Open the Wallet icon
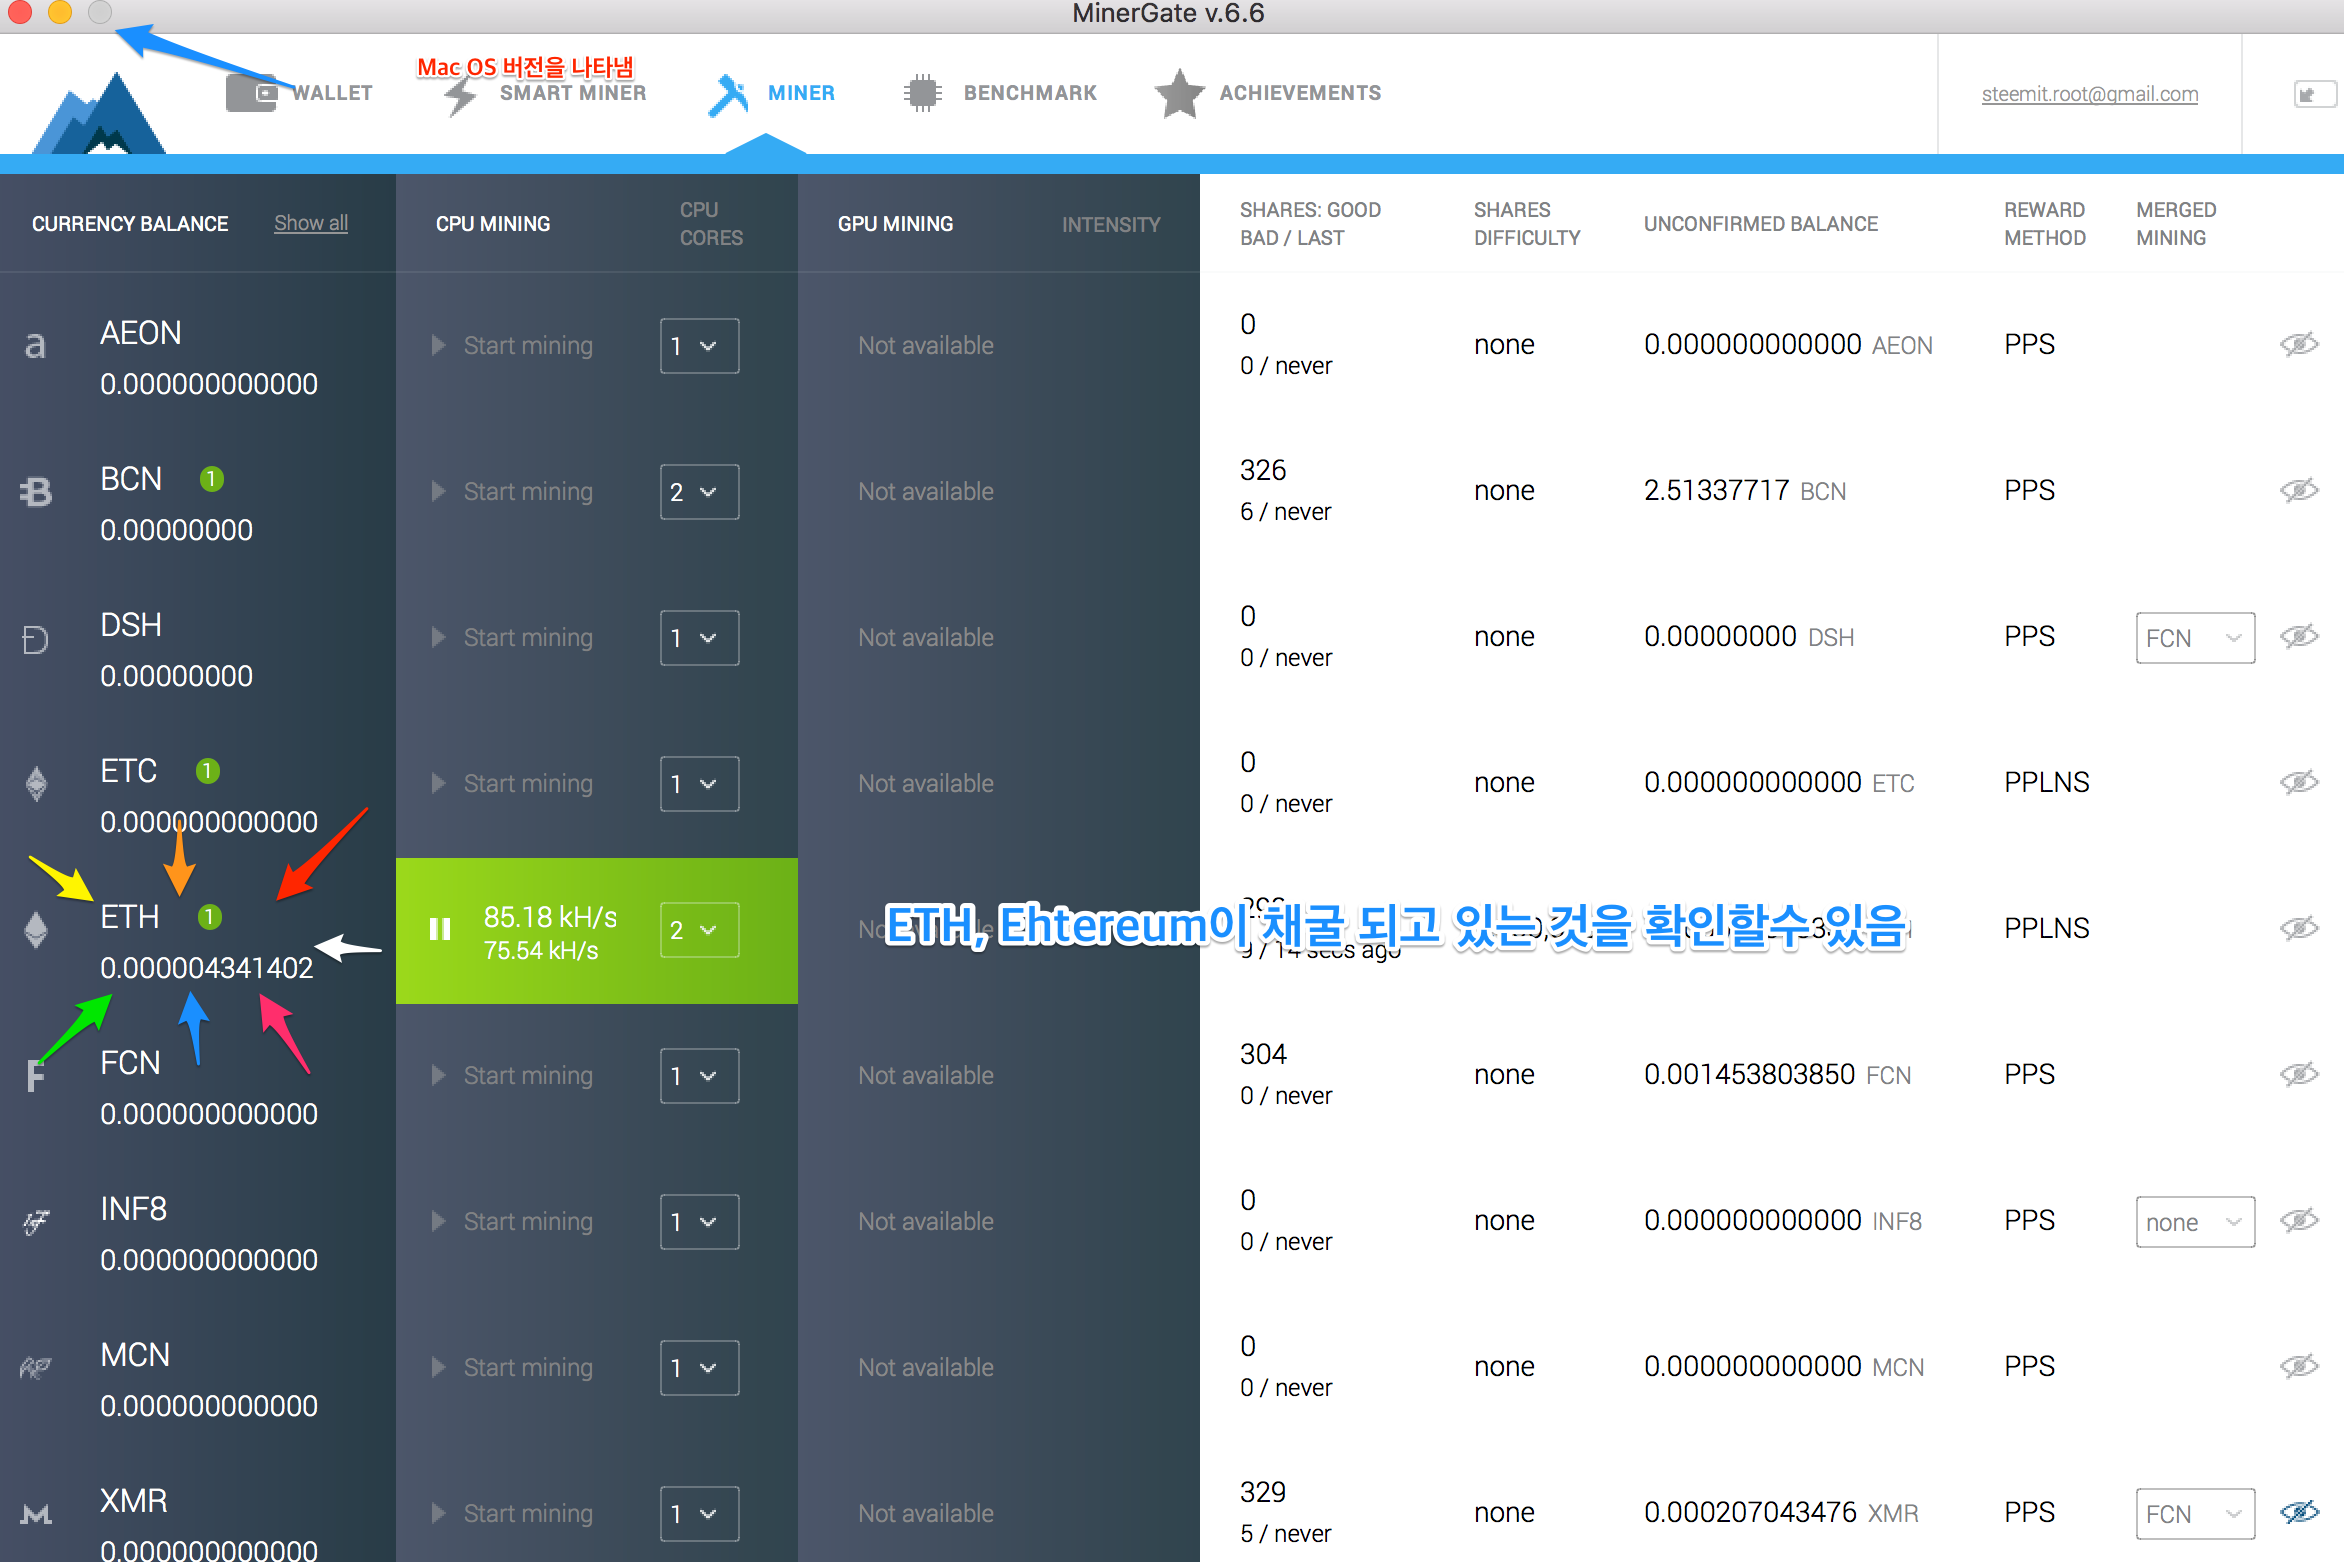 point(252,93)
